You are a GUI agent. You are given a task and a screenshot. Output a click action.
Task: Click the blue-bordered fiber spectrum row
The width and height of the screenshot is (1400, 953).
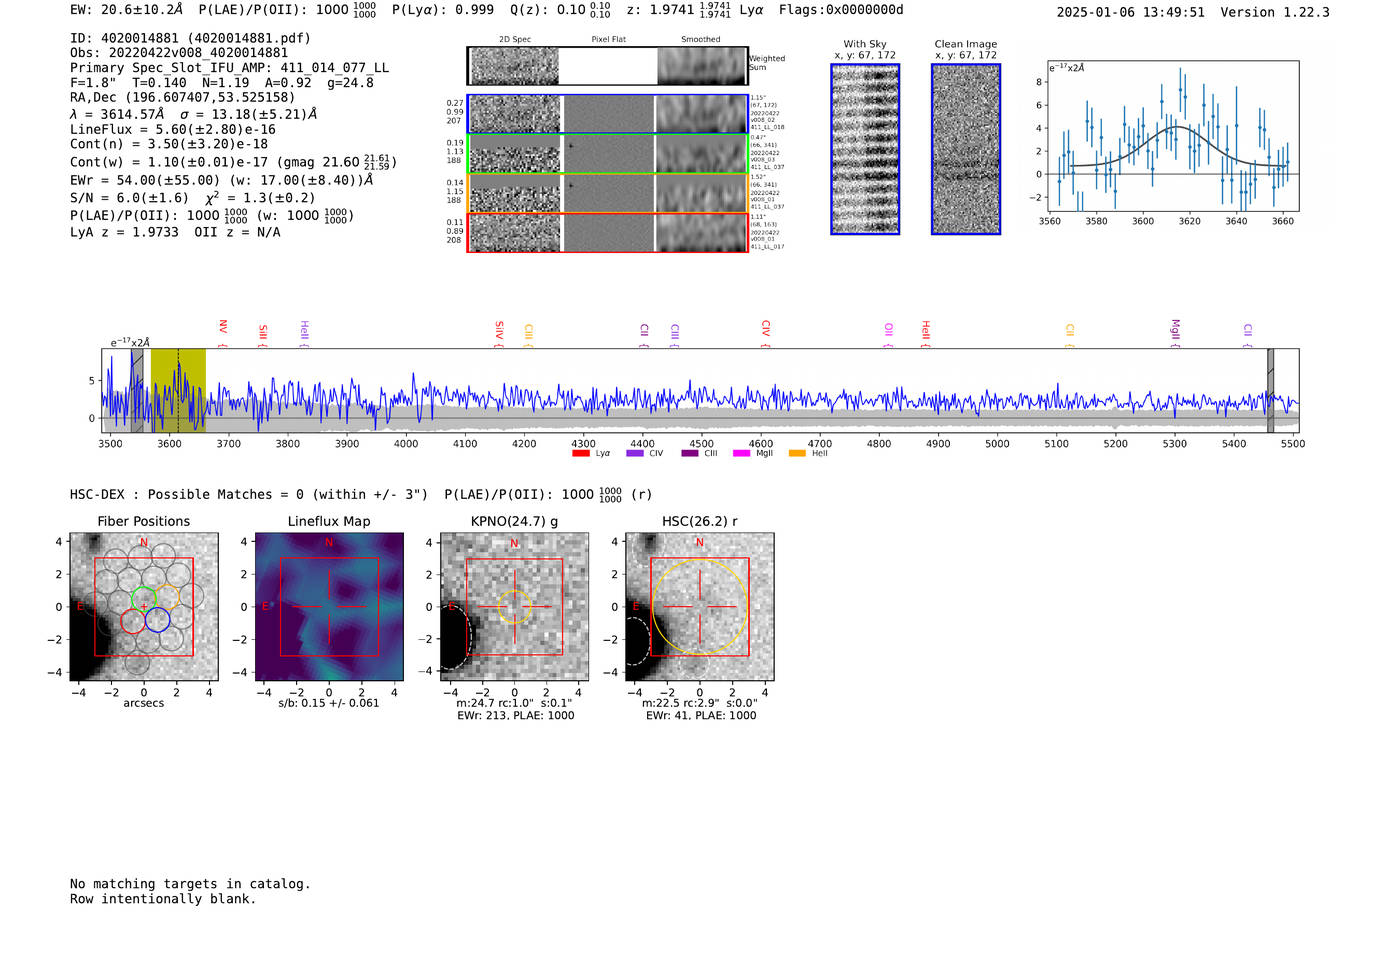click(x=608, y=114)
